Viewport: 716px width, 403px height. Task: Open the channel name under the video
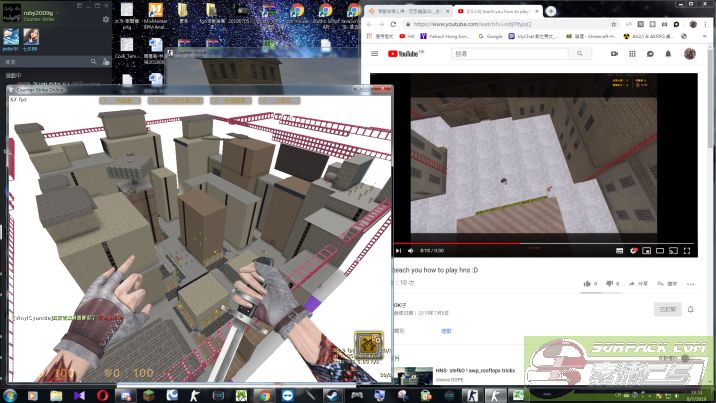[400, 305]
